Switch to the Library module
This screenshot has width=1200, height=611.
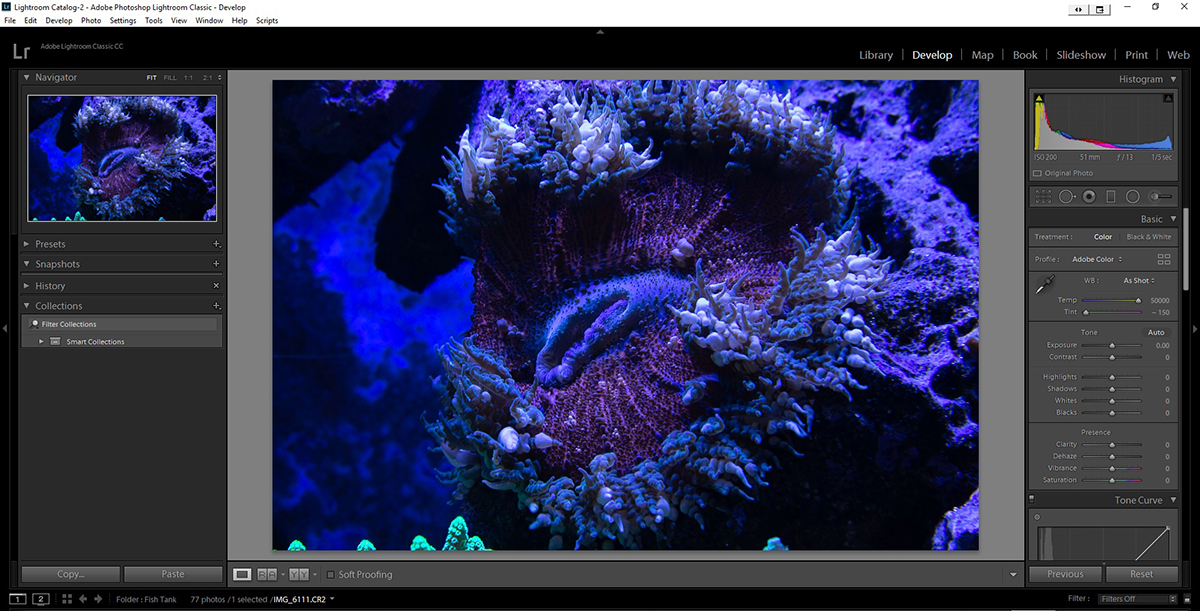click(x=876, y=55)
